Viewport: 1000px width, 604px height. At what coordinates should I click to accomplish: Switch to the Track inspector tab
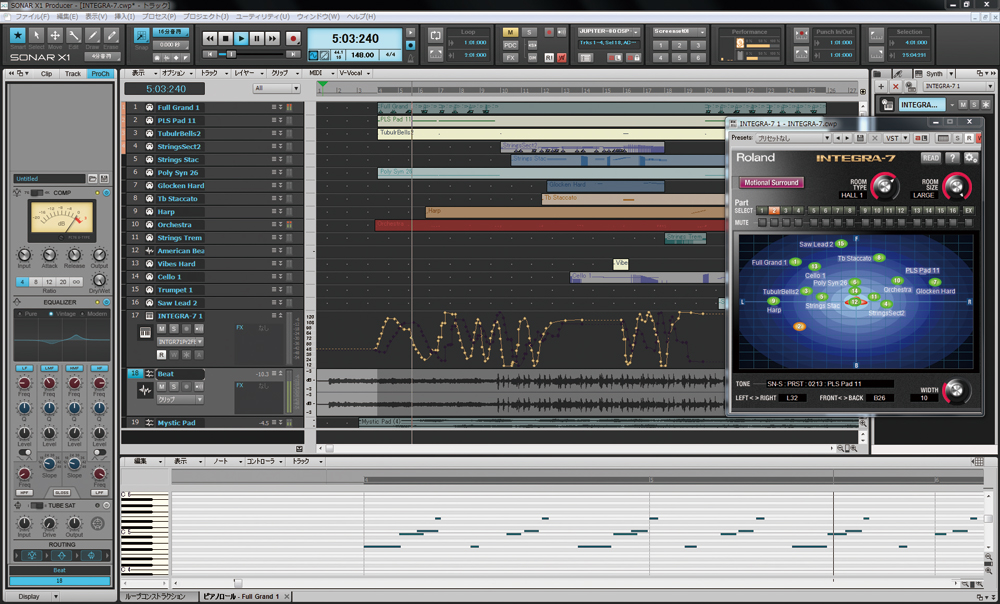(73, 73)
